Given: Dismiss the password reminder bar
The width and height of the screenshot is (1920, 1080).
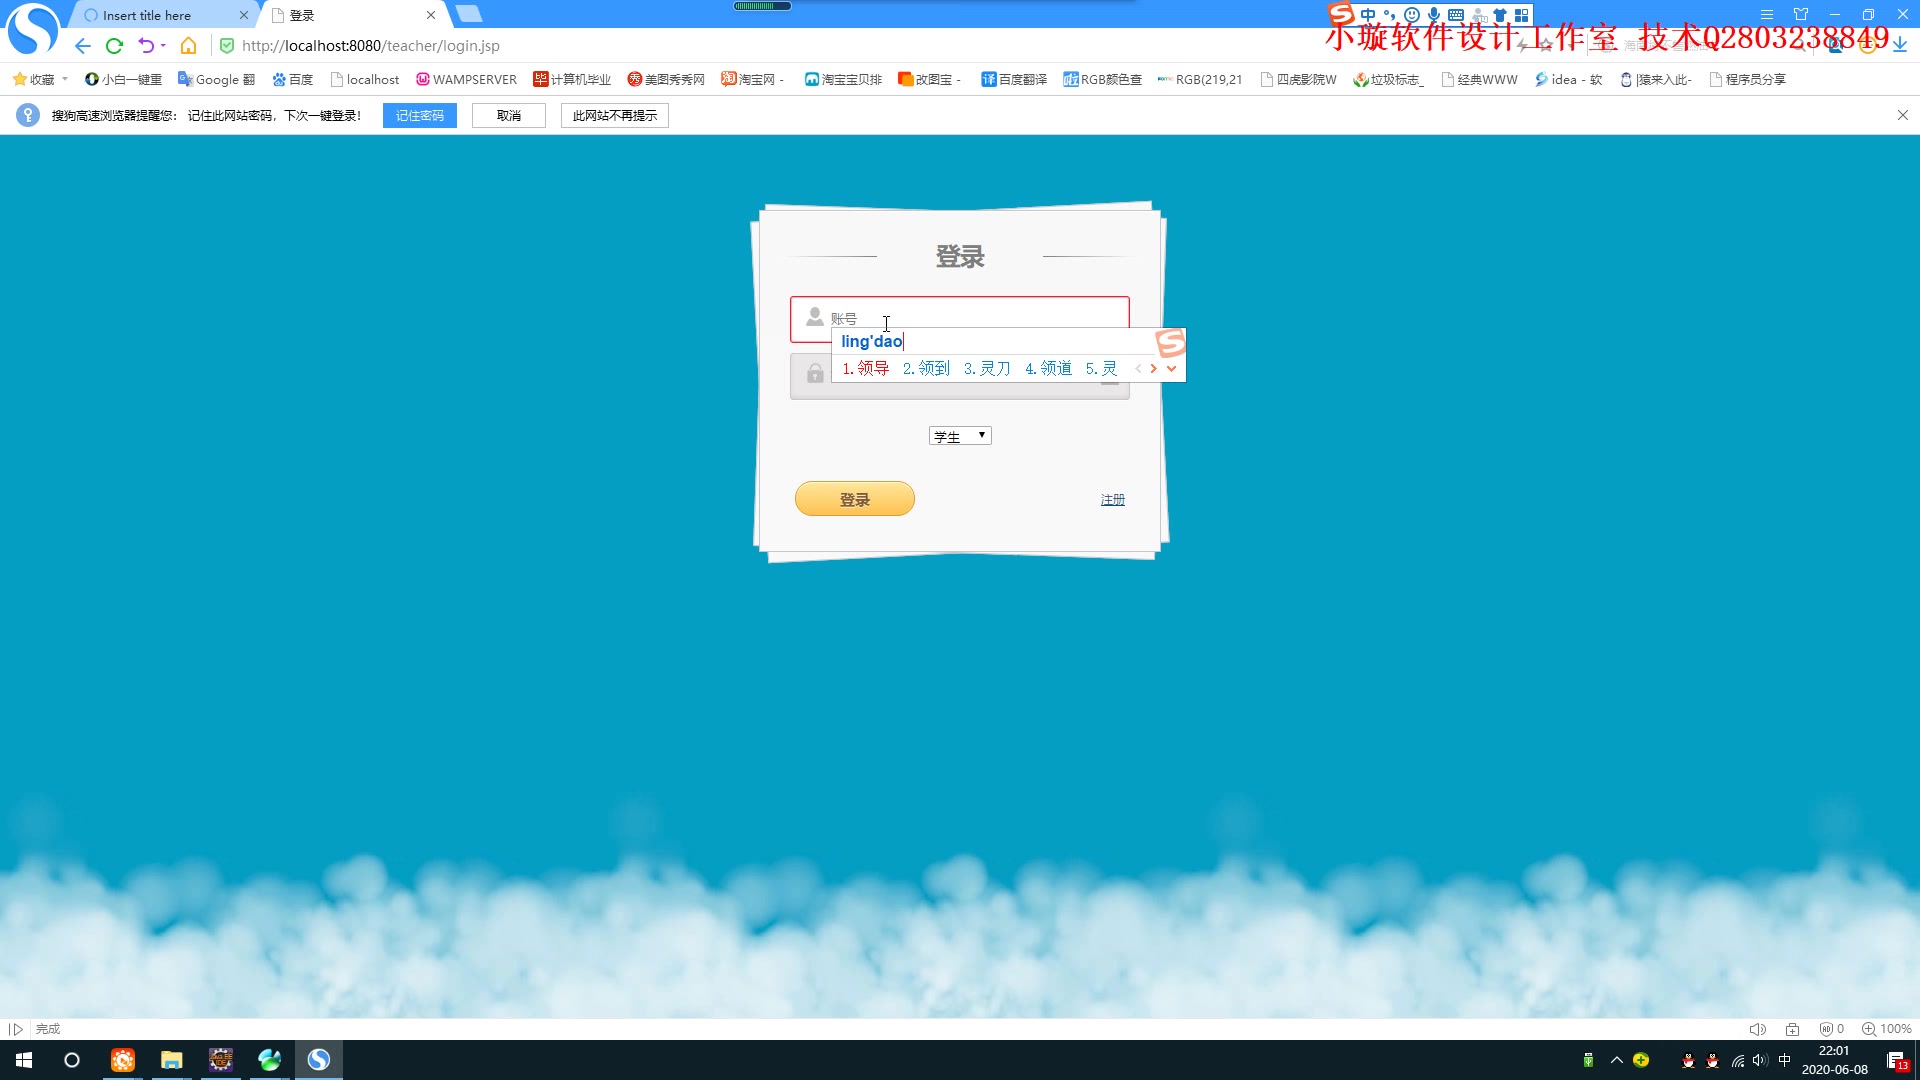Looking at the screenshot, I should click(x=1903, y=116).
